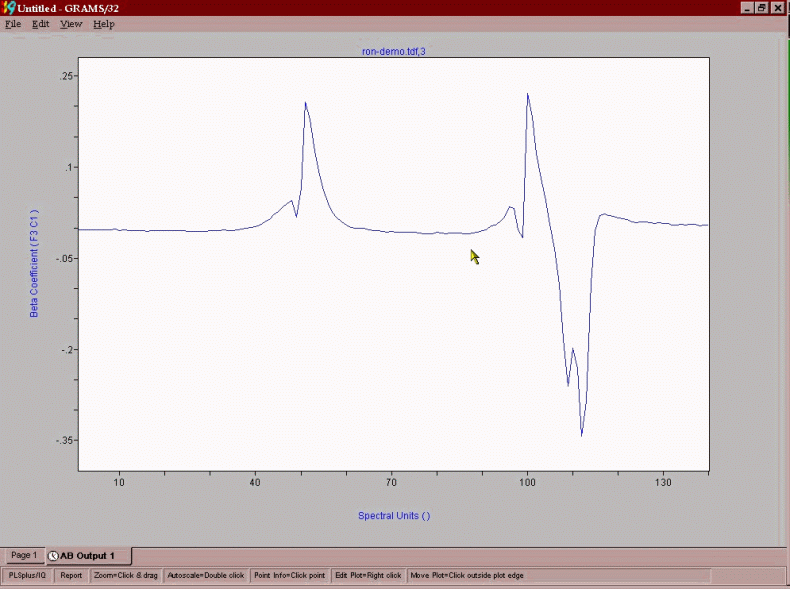This screenshot has height=589, width=790.
Task: Open the View menu
Action: 71,24
